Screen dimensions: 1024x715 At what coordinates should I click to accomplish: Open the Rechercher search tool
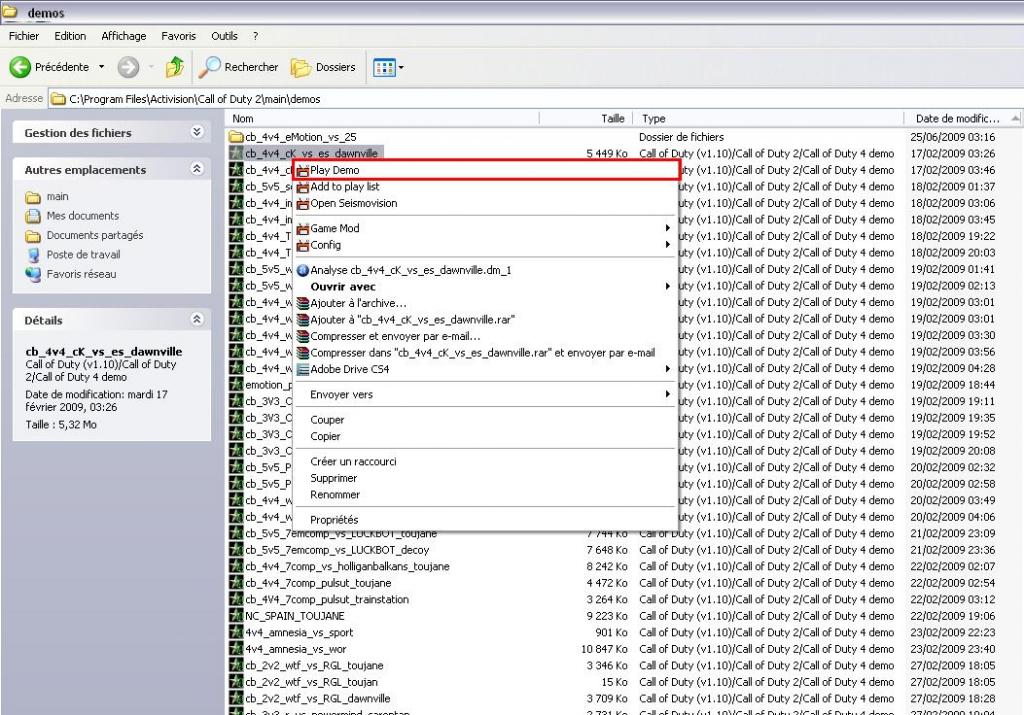(x=239, y=67)
